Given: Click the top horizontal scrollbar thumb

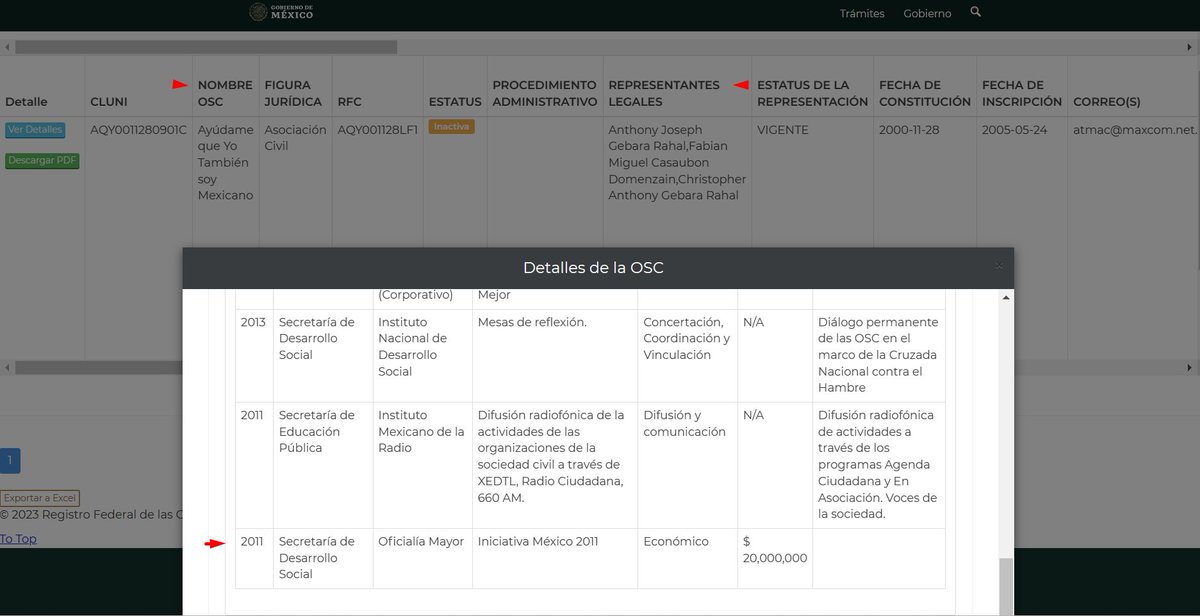Looking at the screenshot, I should tap(206, 47).
